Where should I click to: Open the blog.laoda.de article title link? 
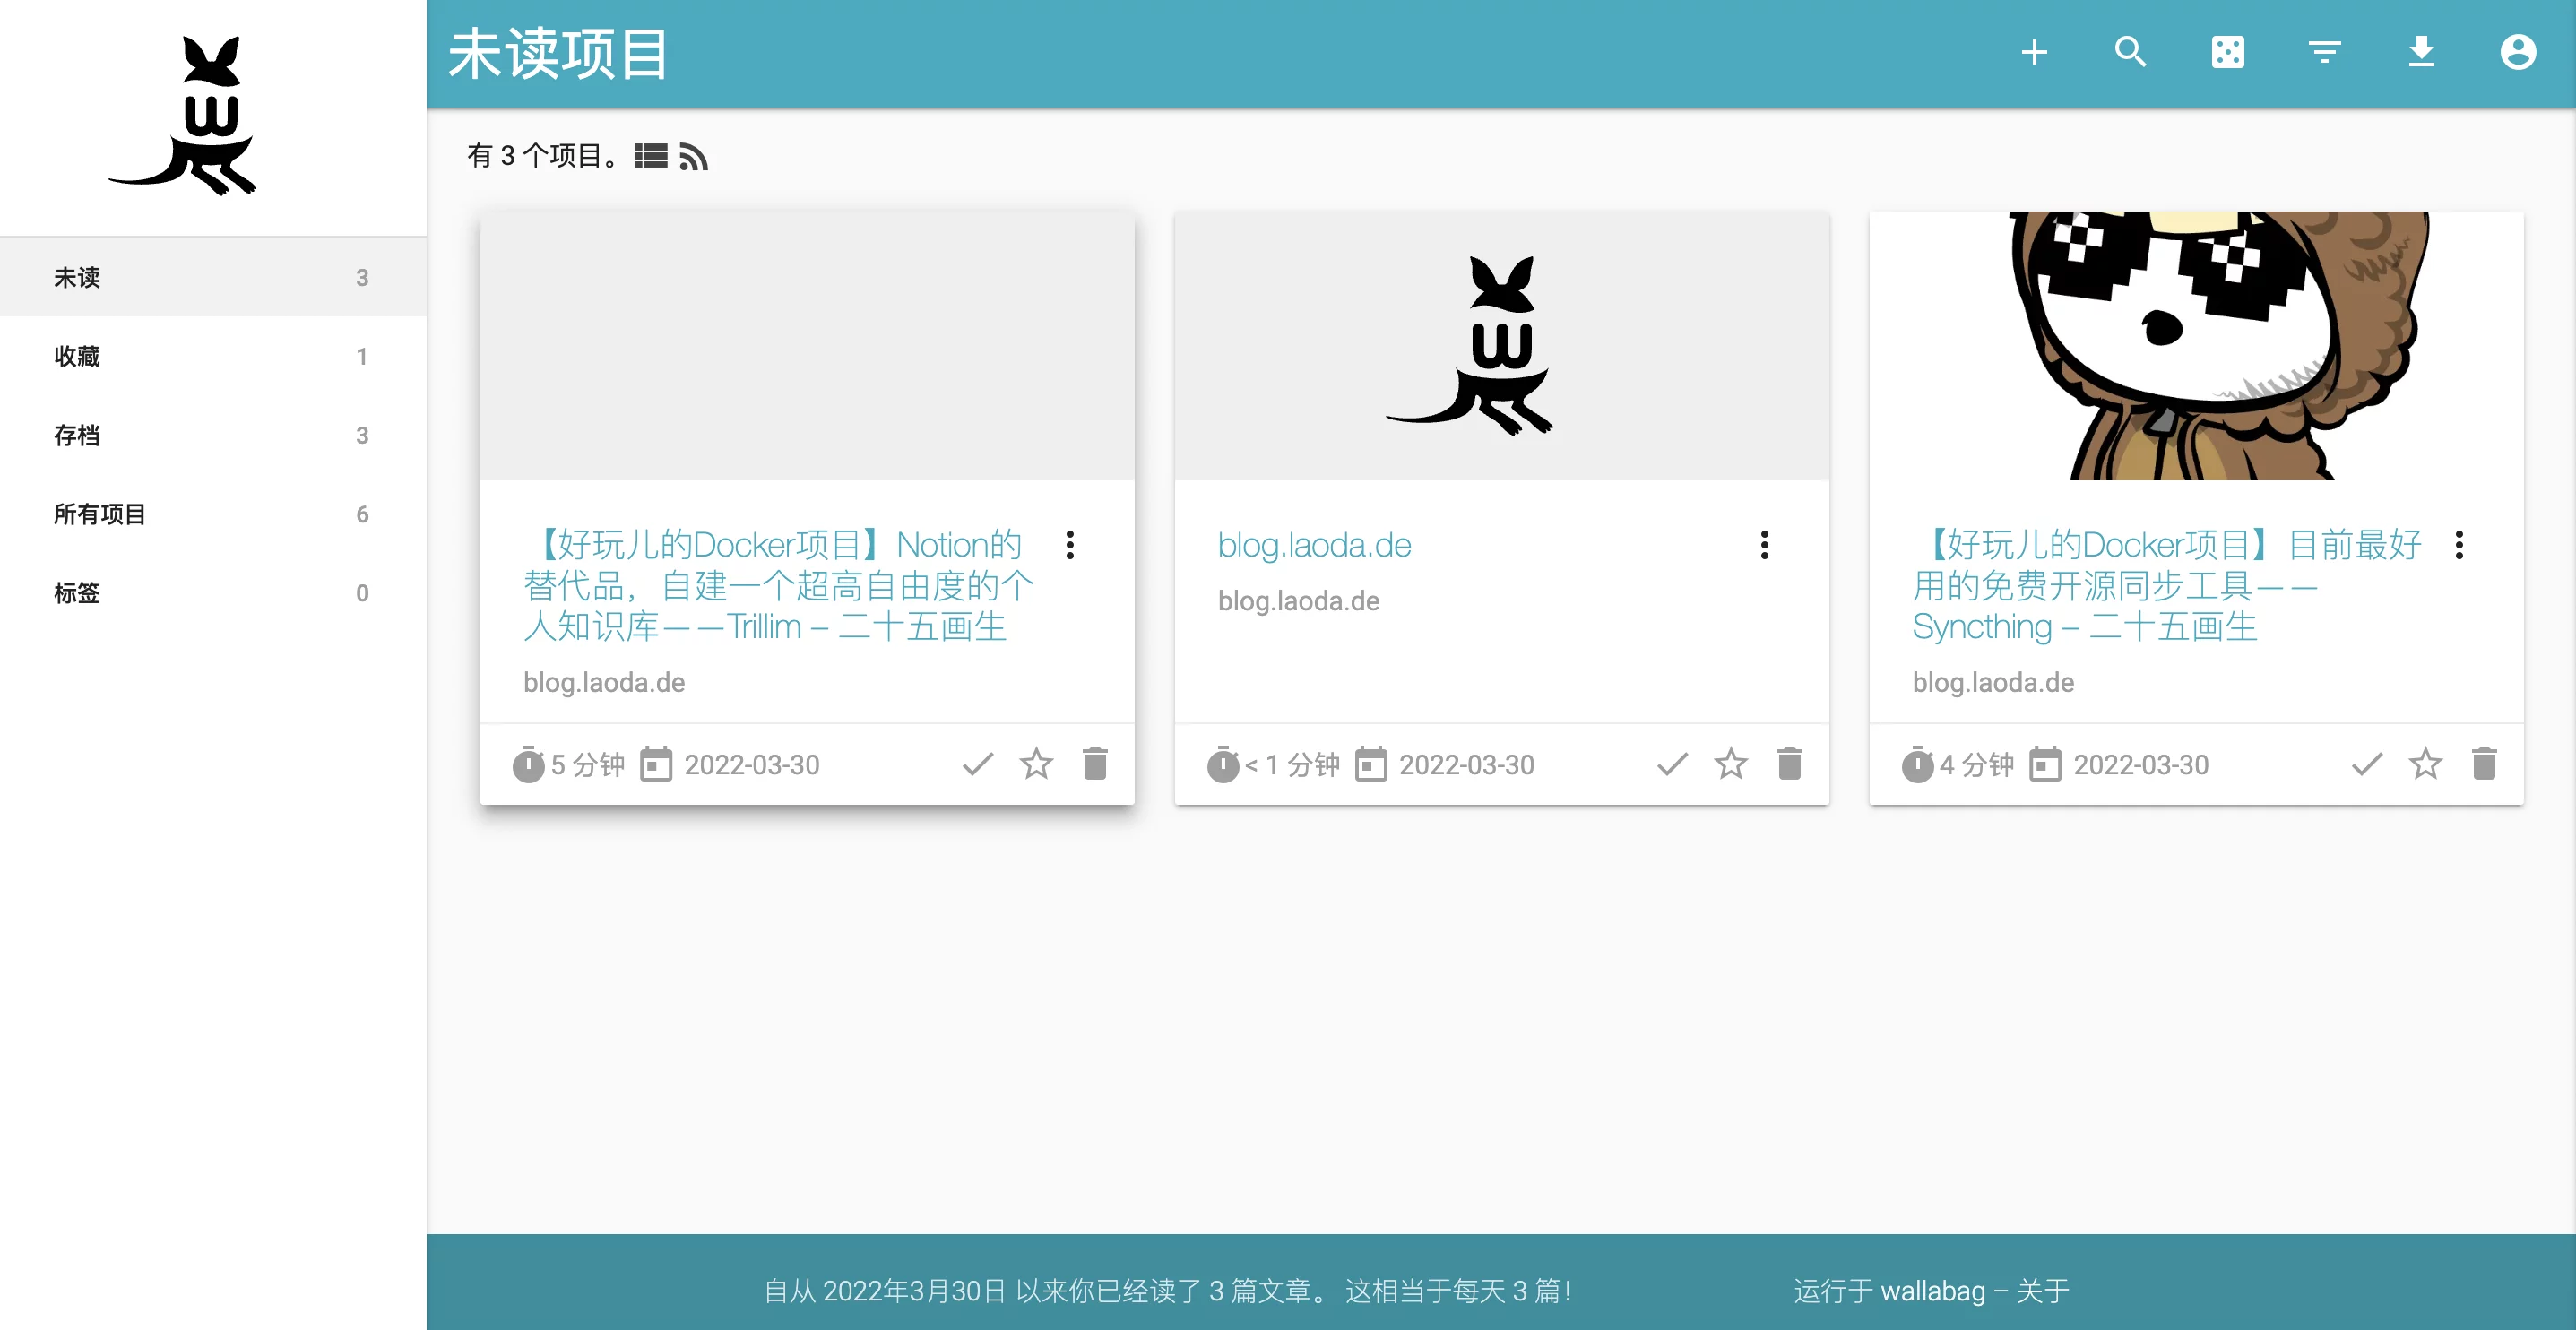coord(1314,545)
